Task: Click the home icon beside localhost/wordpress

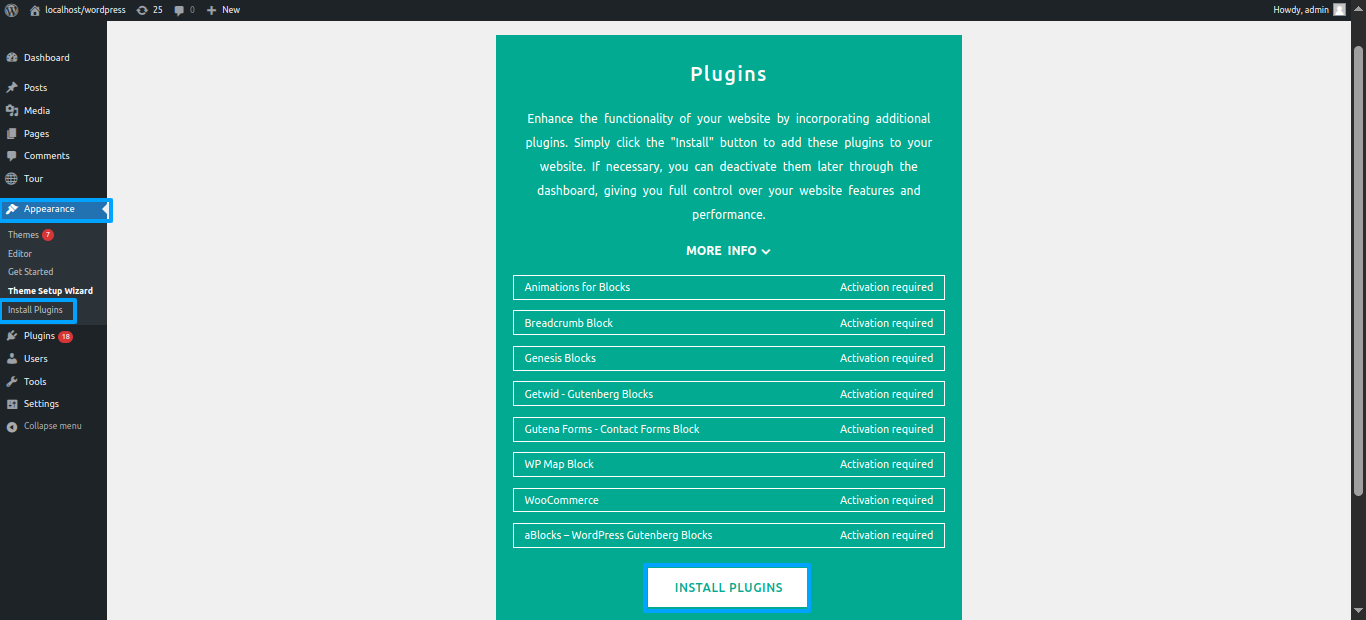Action: click(x=35, y=10)
